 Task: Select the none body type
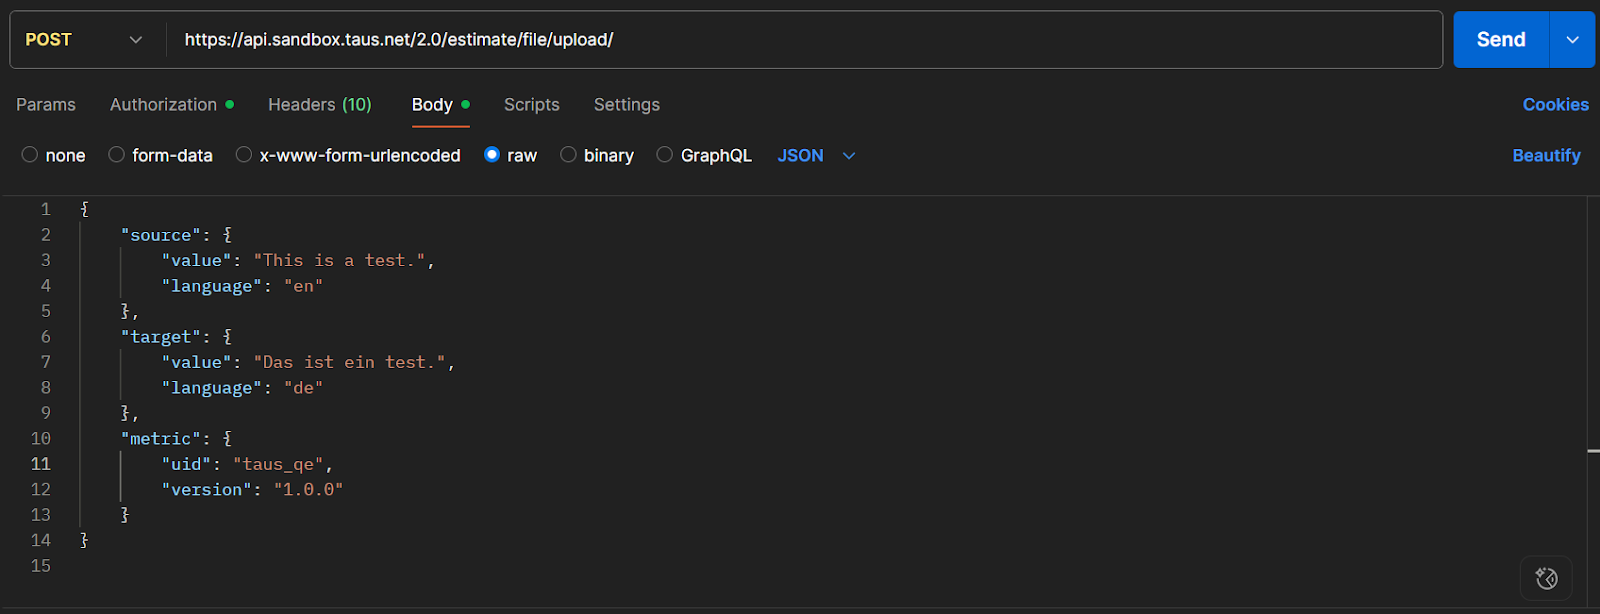pos(53,155)
